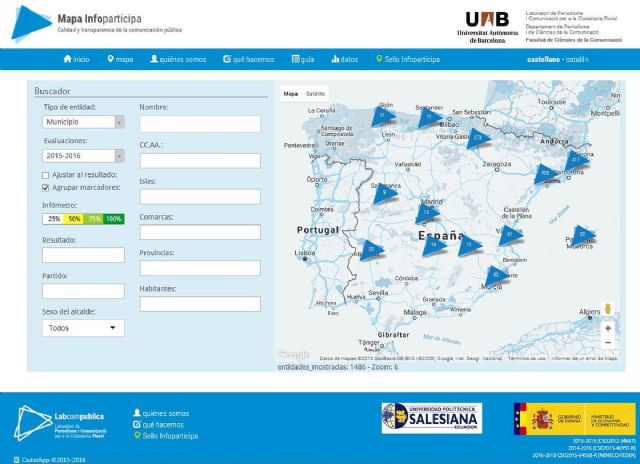Click the checkmark icon beside qué hacemos
This screenshot has width=640, height=464.
(x=227, y=59)
